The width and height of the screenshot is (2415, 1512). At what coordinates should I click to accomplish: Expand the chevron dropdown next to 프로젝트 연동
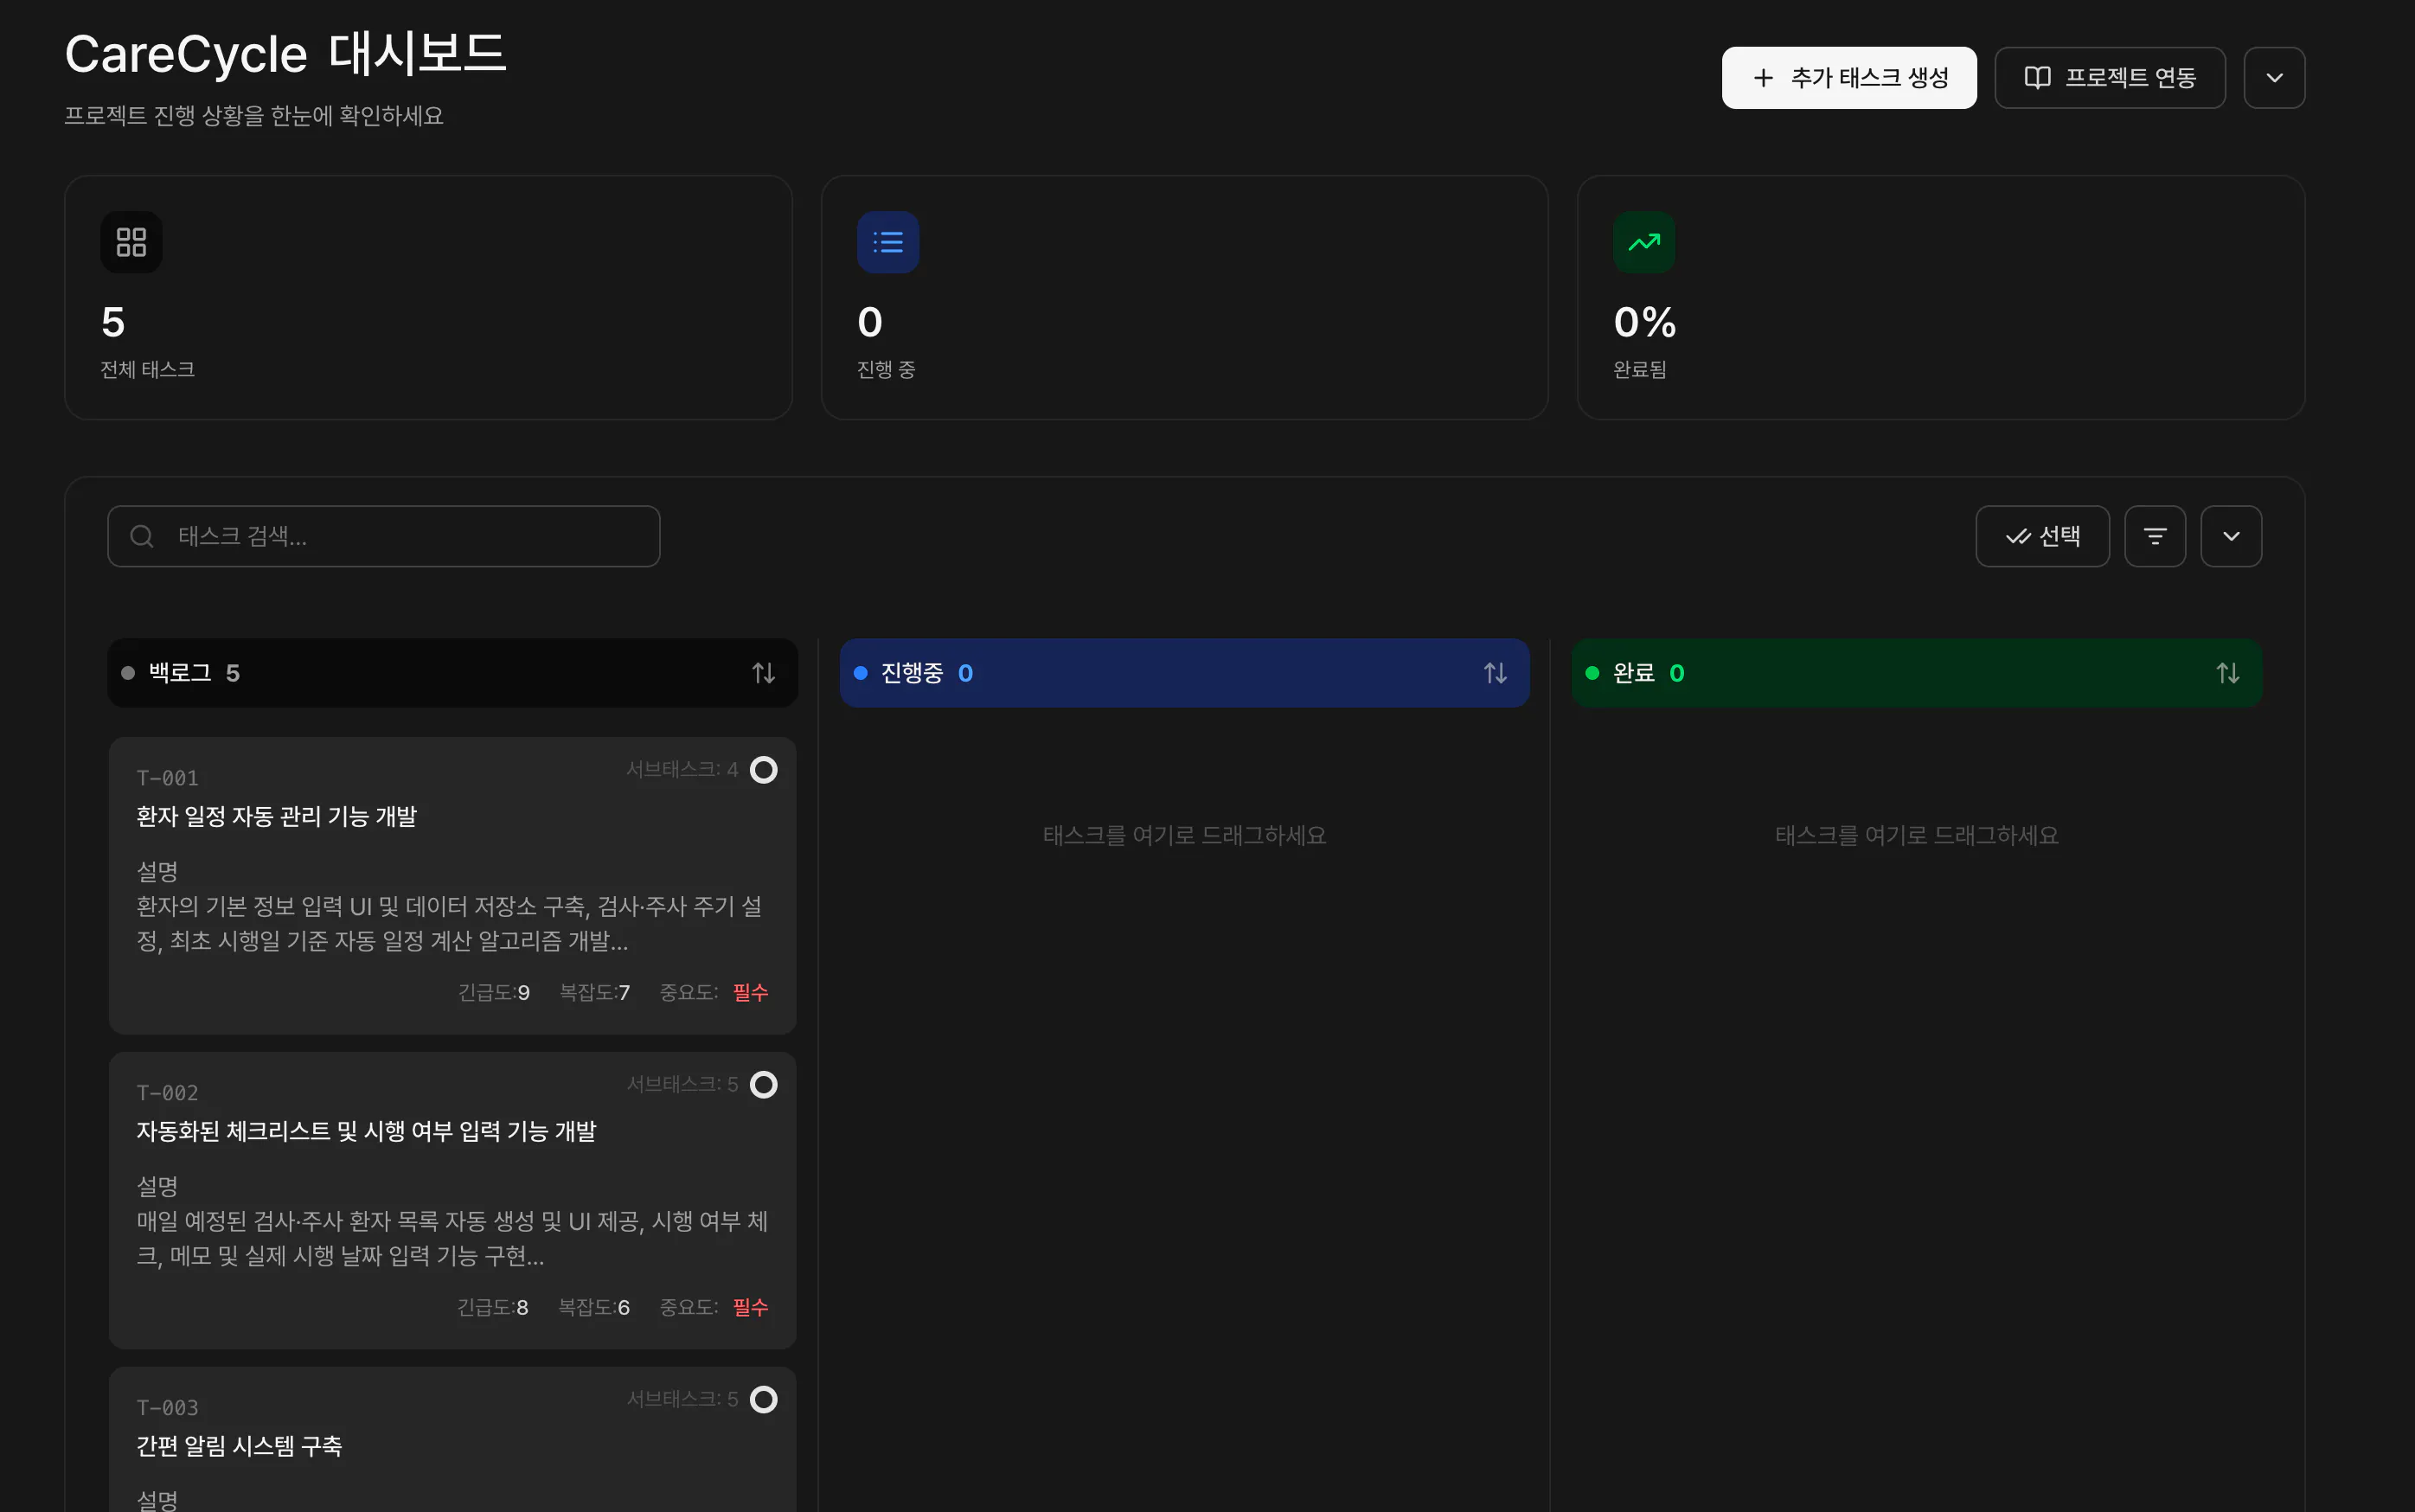(2273, 78)
